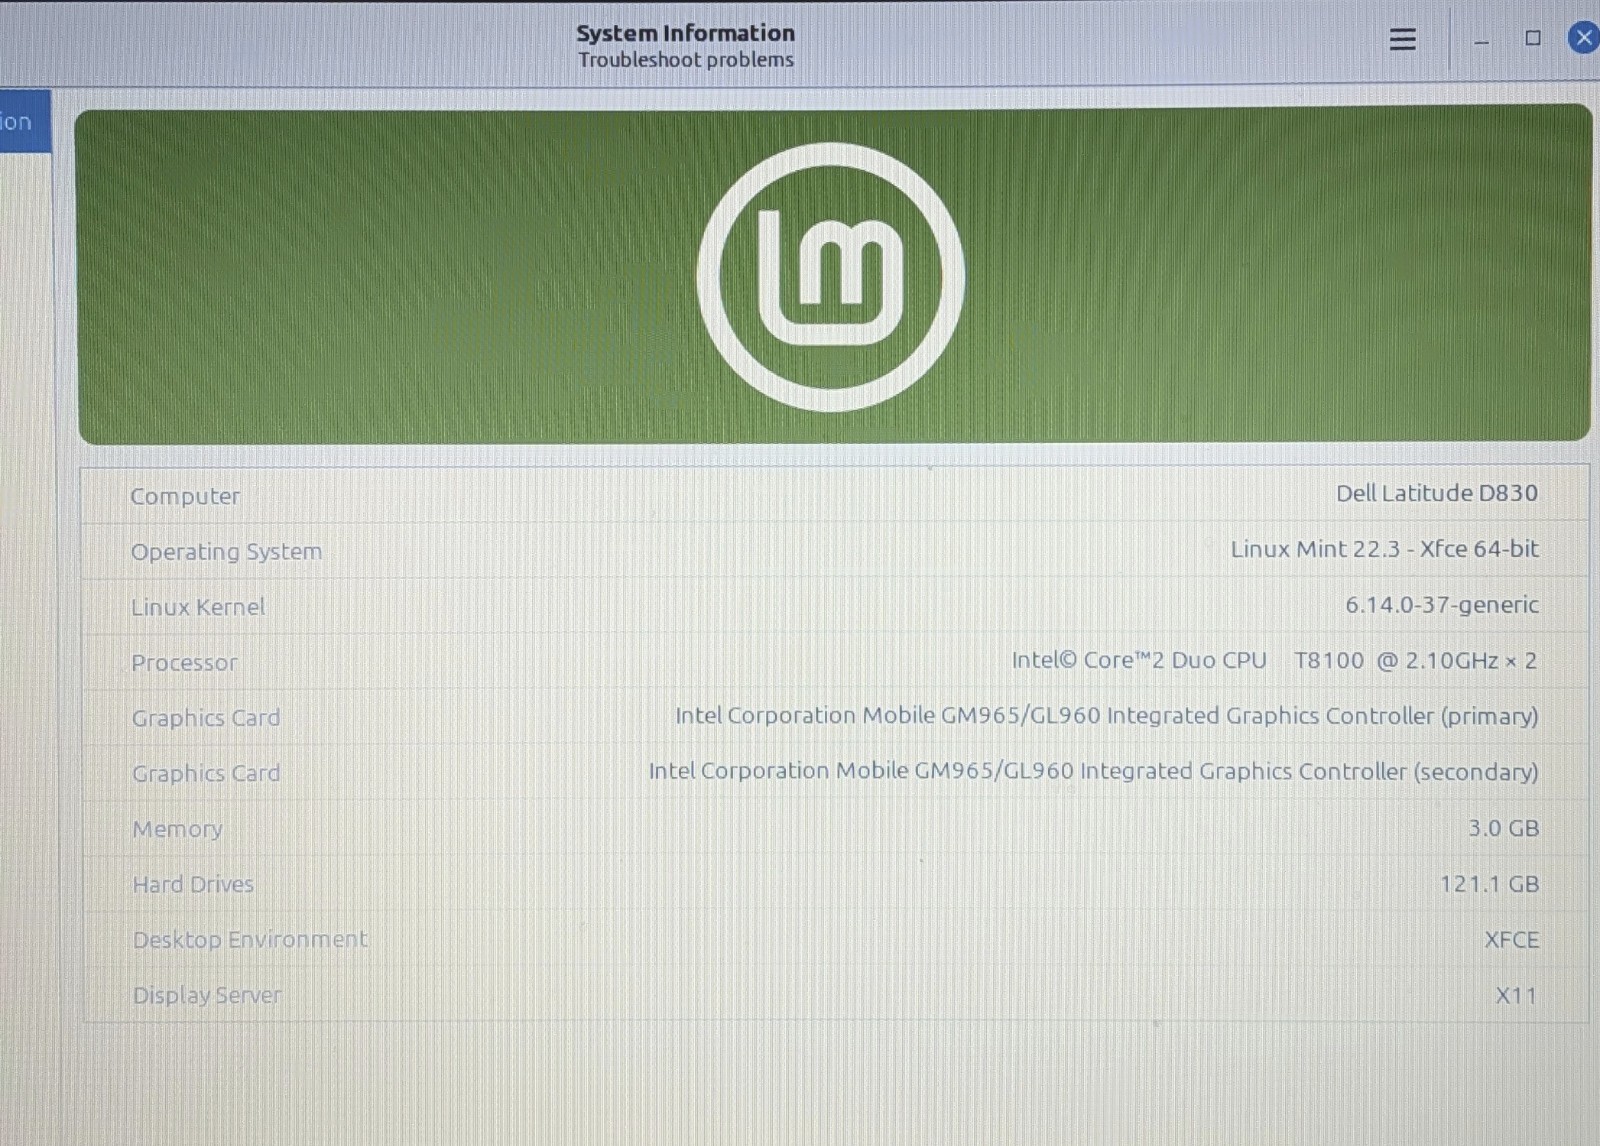
Task: Select the 'Dell Latitude D830' value
Action: pyautogui.click(x=1437, y=493)
